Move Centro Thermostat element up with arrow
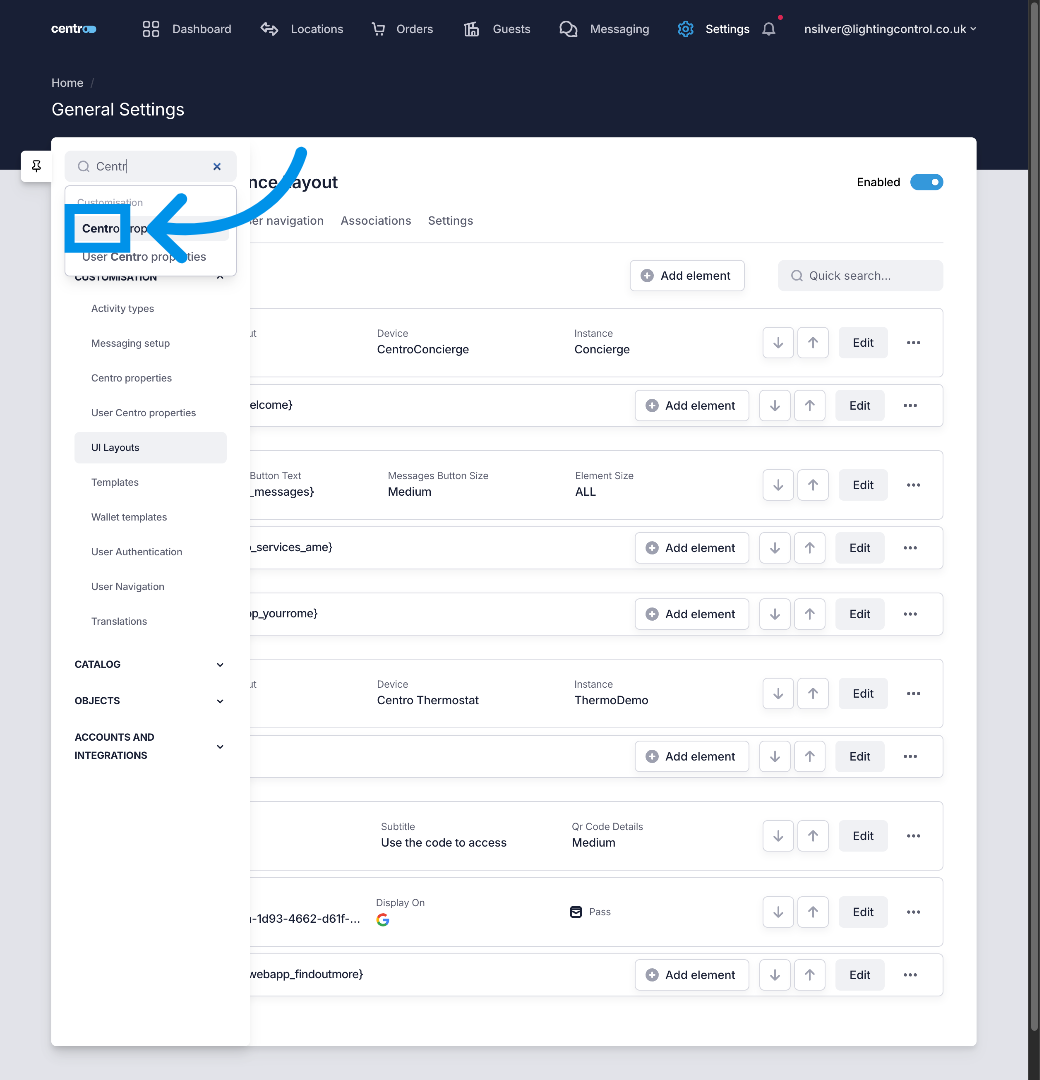The width and height of the screenshot is (1040, 1080). click(812, 694)
